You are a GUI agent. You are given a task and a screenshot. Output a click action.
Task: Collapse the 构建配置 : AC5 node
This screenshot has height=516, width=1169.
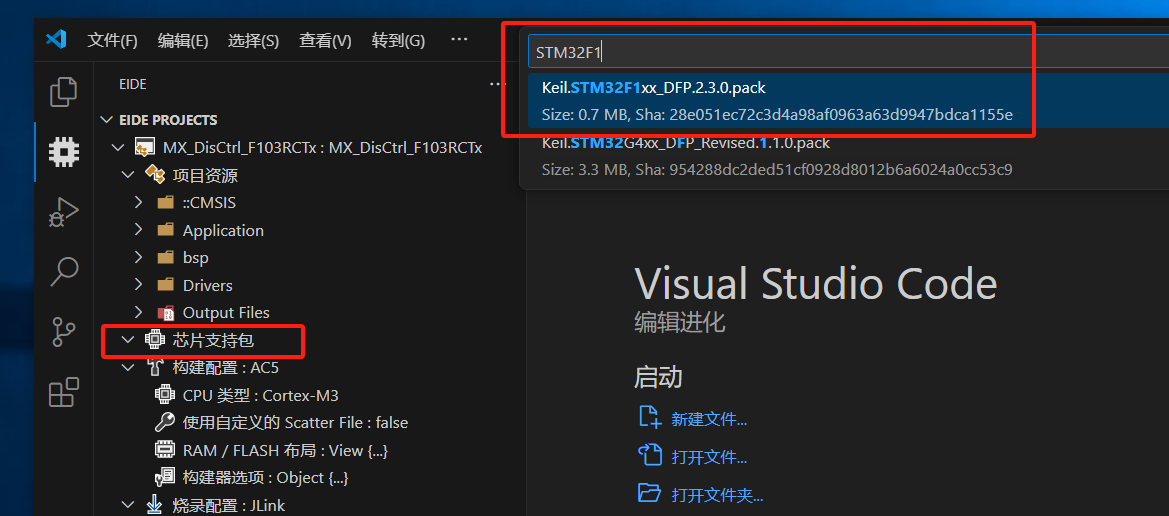click(x=128, y=368)
